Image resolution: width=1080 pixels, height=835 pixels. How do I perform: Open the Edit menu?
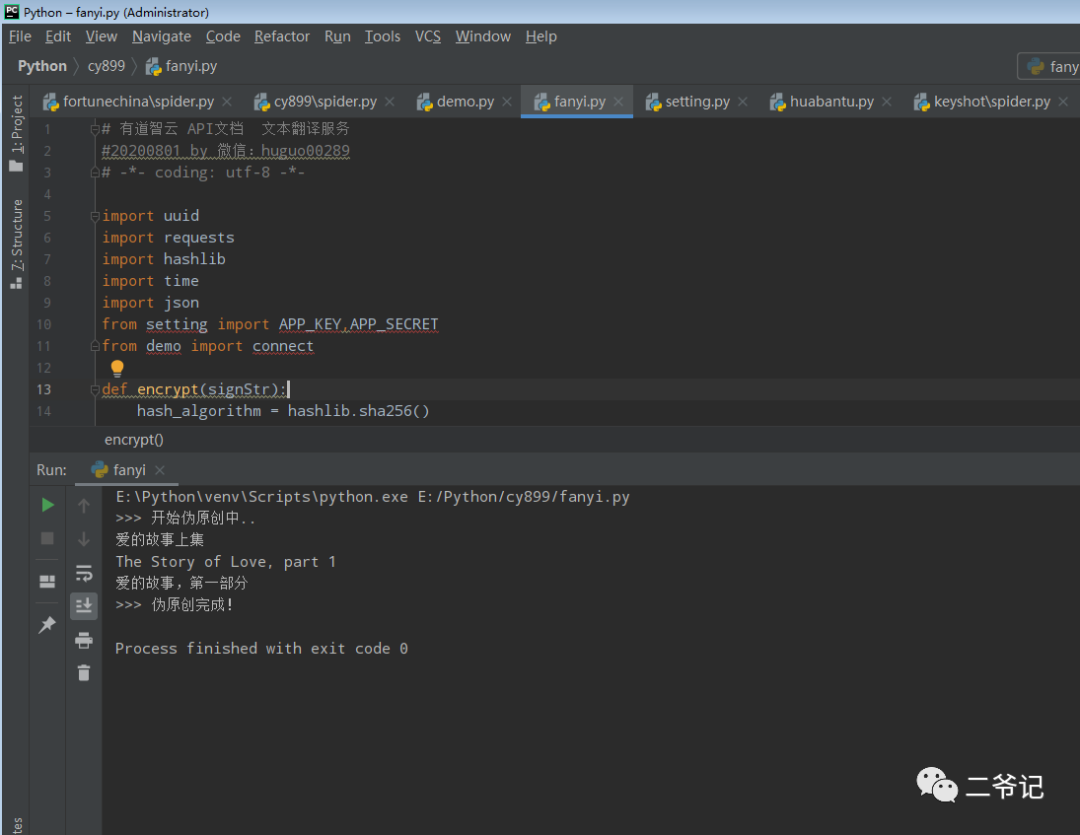(x=58, y=37)
